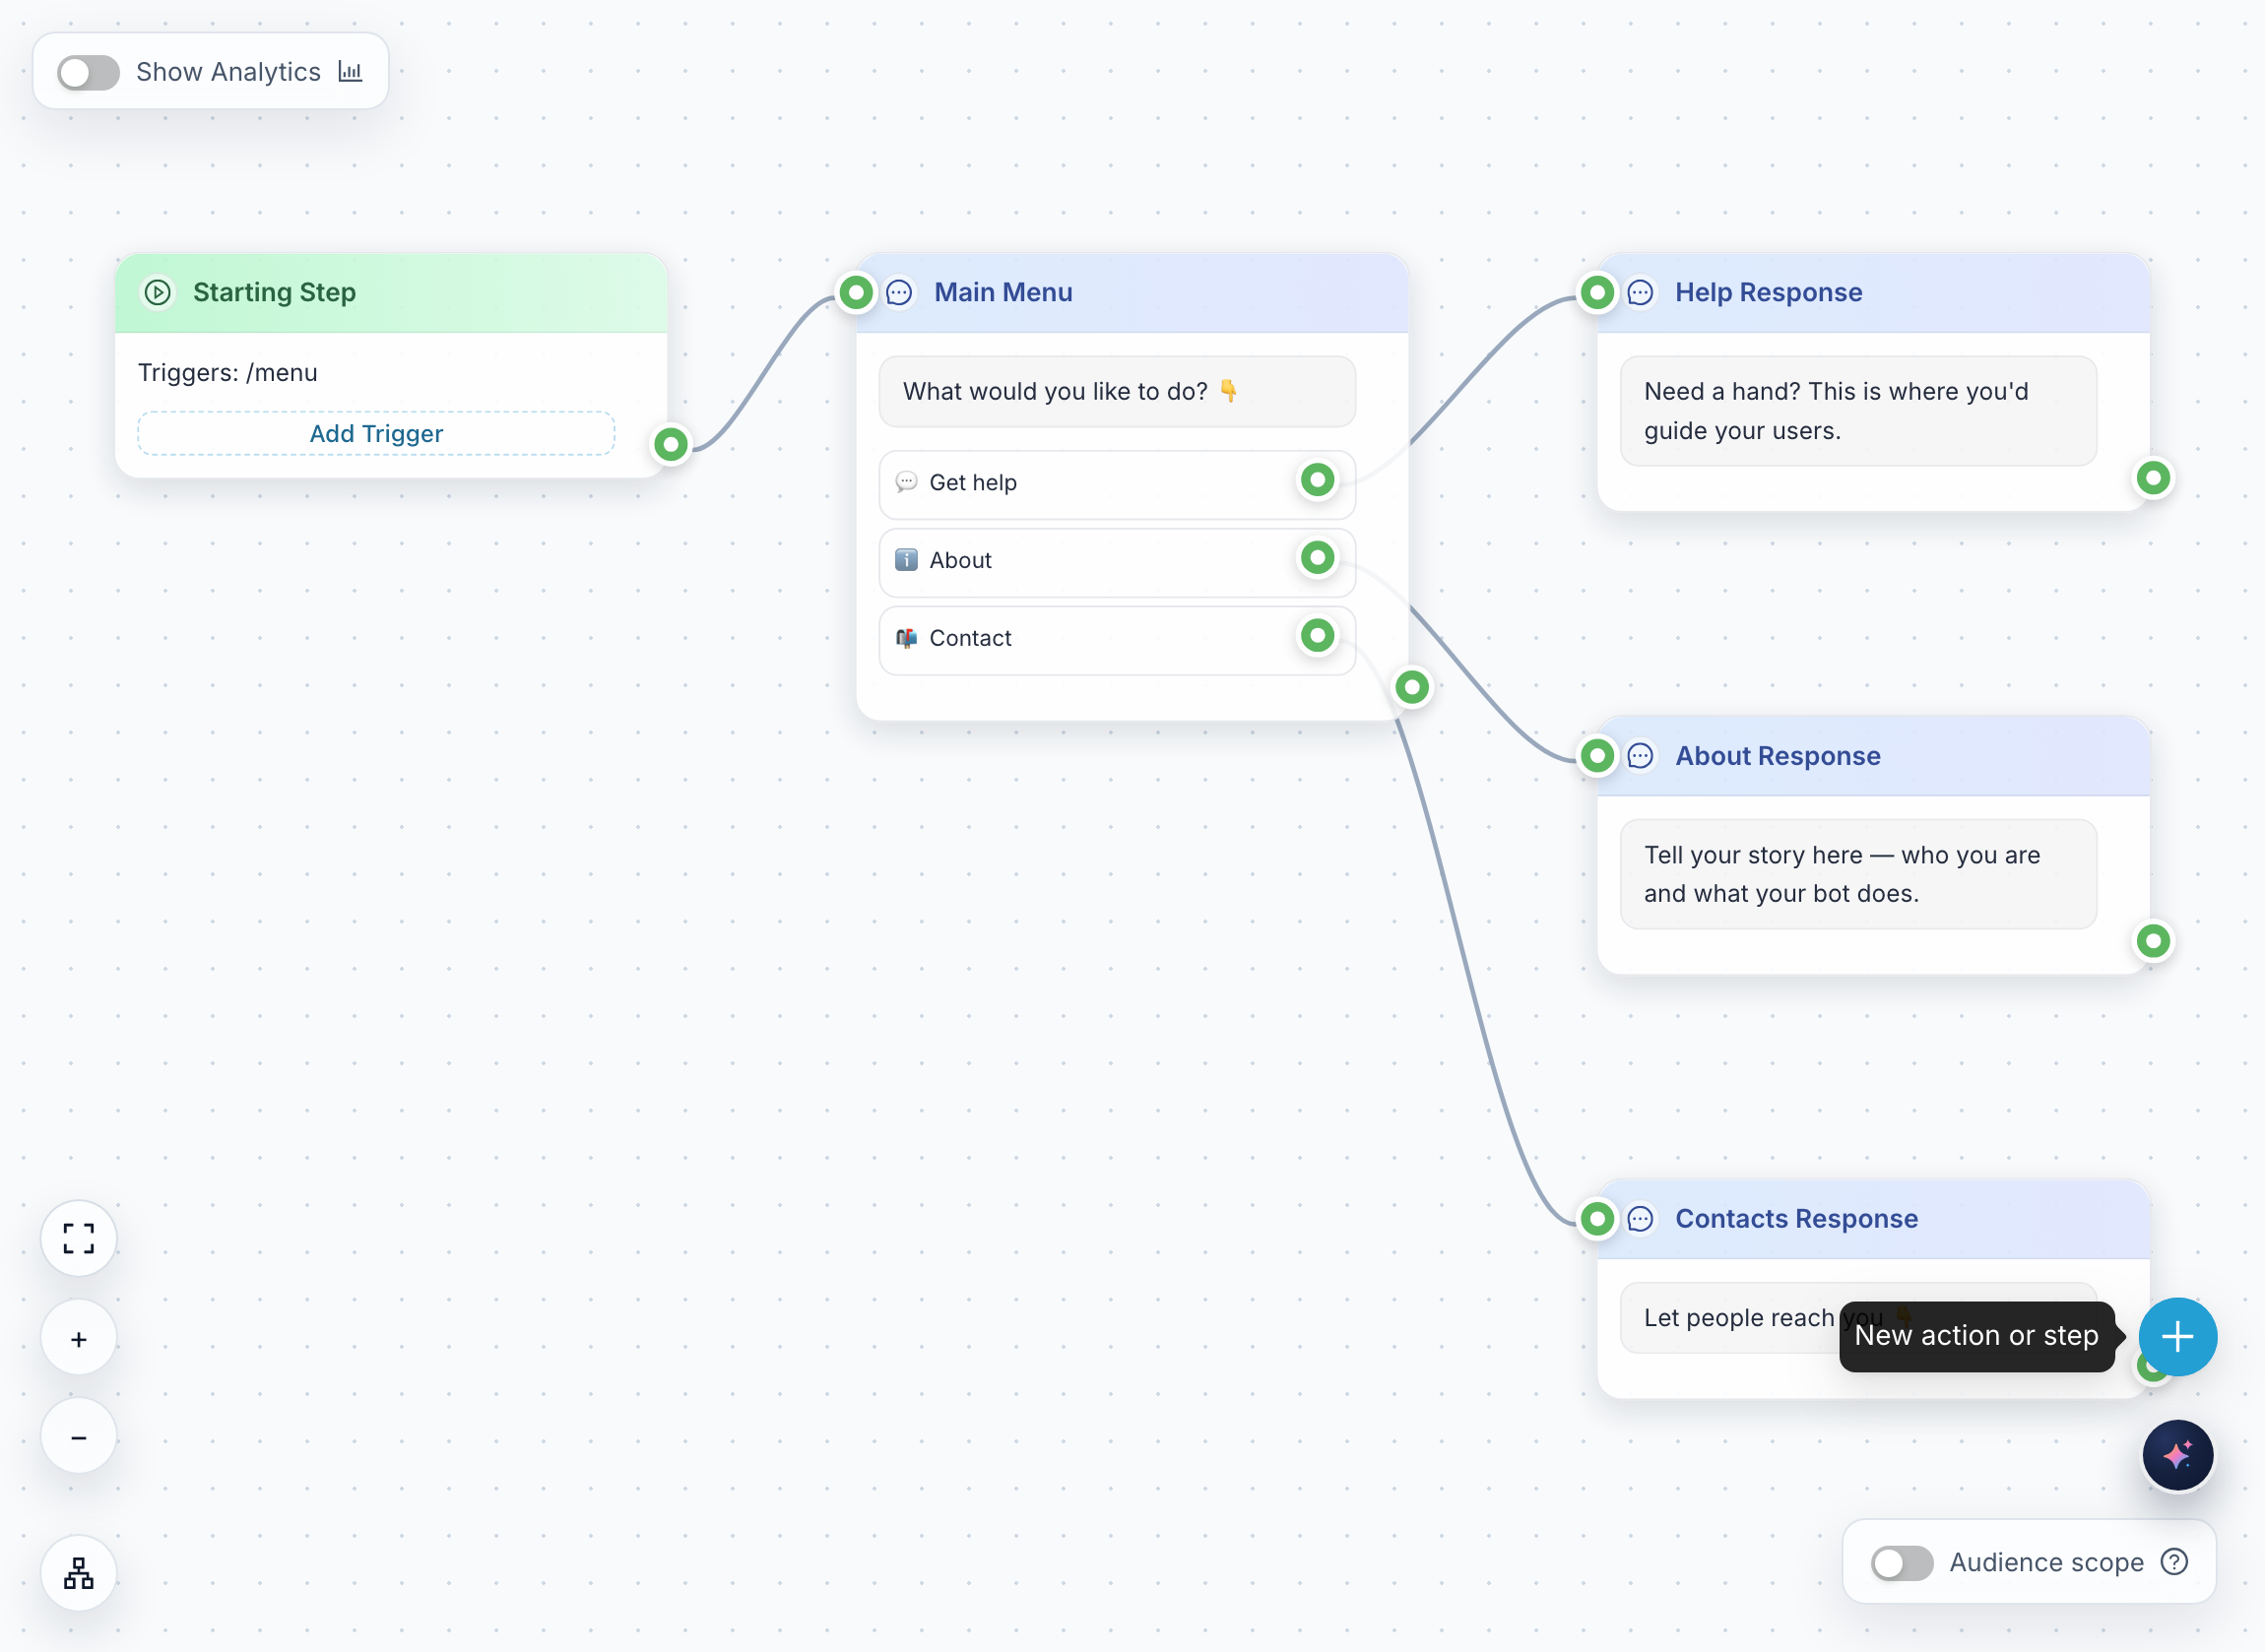Viewport: 2265px width, 1652px height.
Task: Open the AI sparkle assistant button
Action: pos(2177,1454)
